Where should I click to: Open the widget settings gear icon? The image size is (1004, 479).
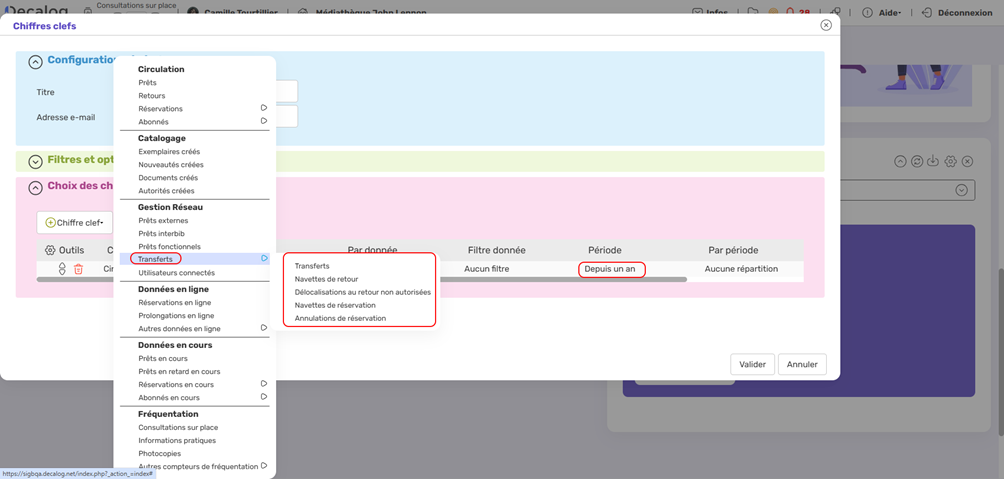(x=950, y=161)
